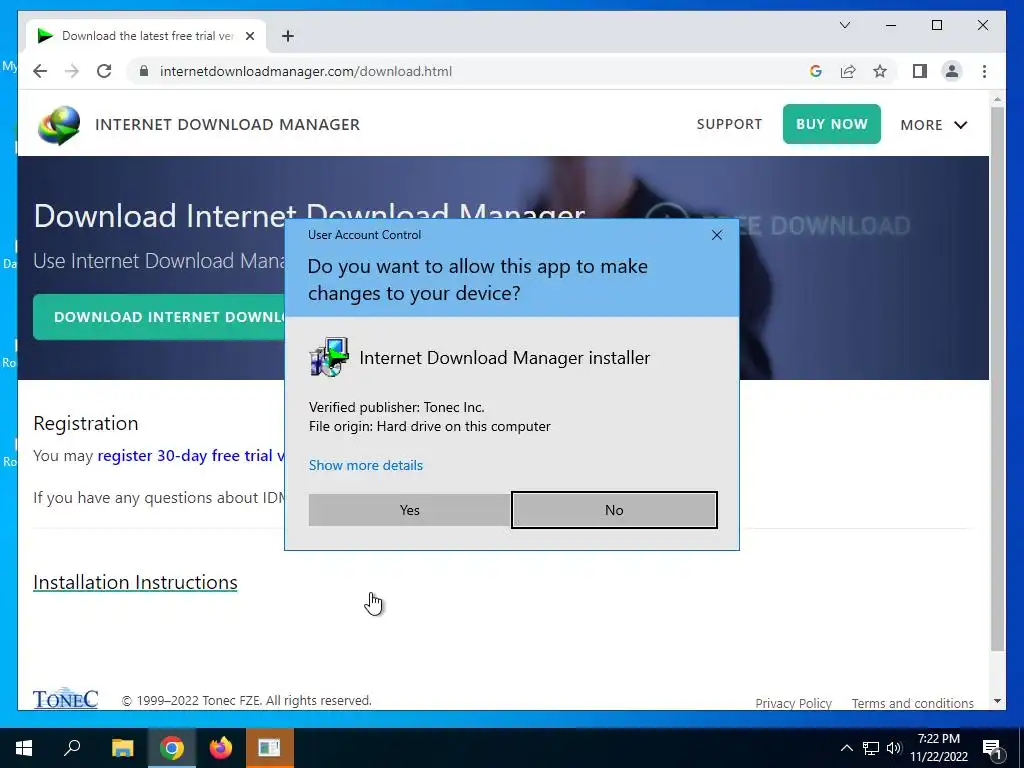Viewport: 1024px width, 768px height.
Task: Launch Firefox from taskbar
Action: (x=221, y=748)
